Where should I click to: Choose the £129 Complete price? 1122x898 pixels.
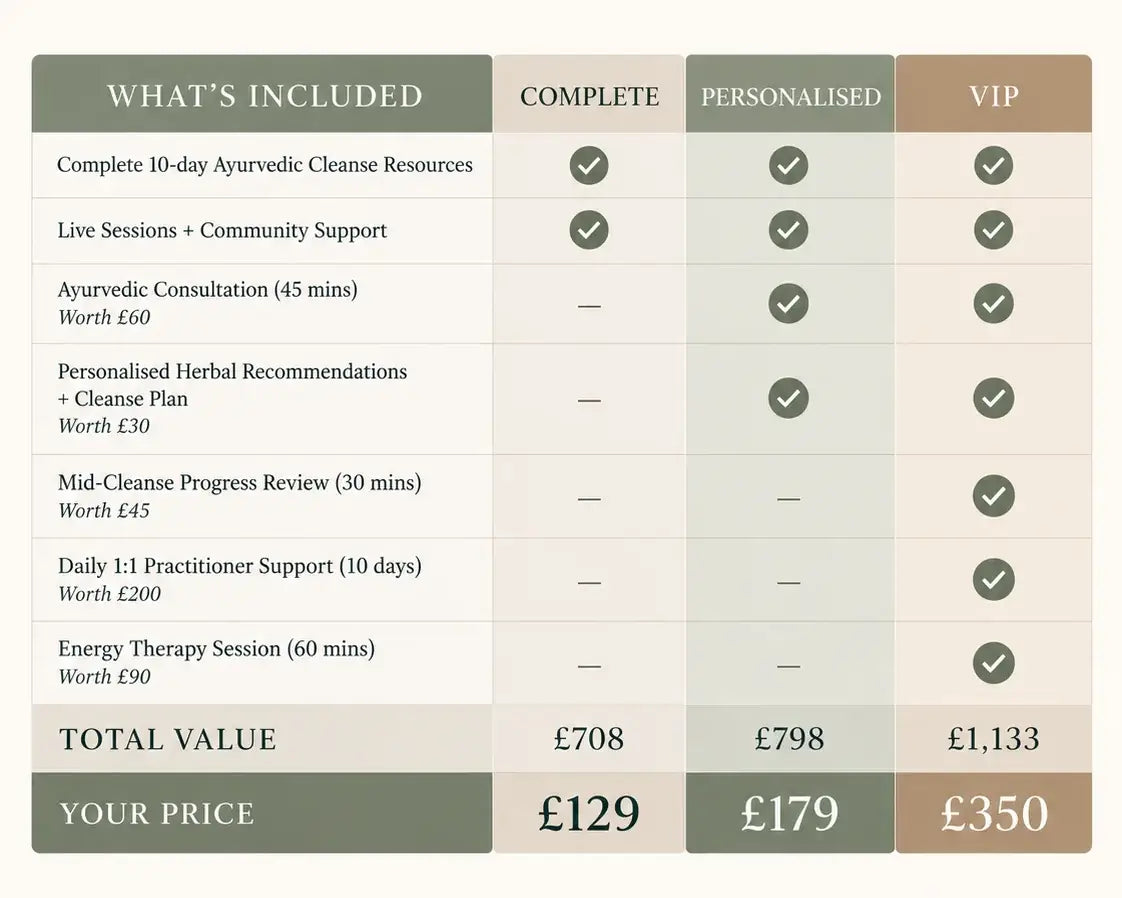tap(589, 813)
